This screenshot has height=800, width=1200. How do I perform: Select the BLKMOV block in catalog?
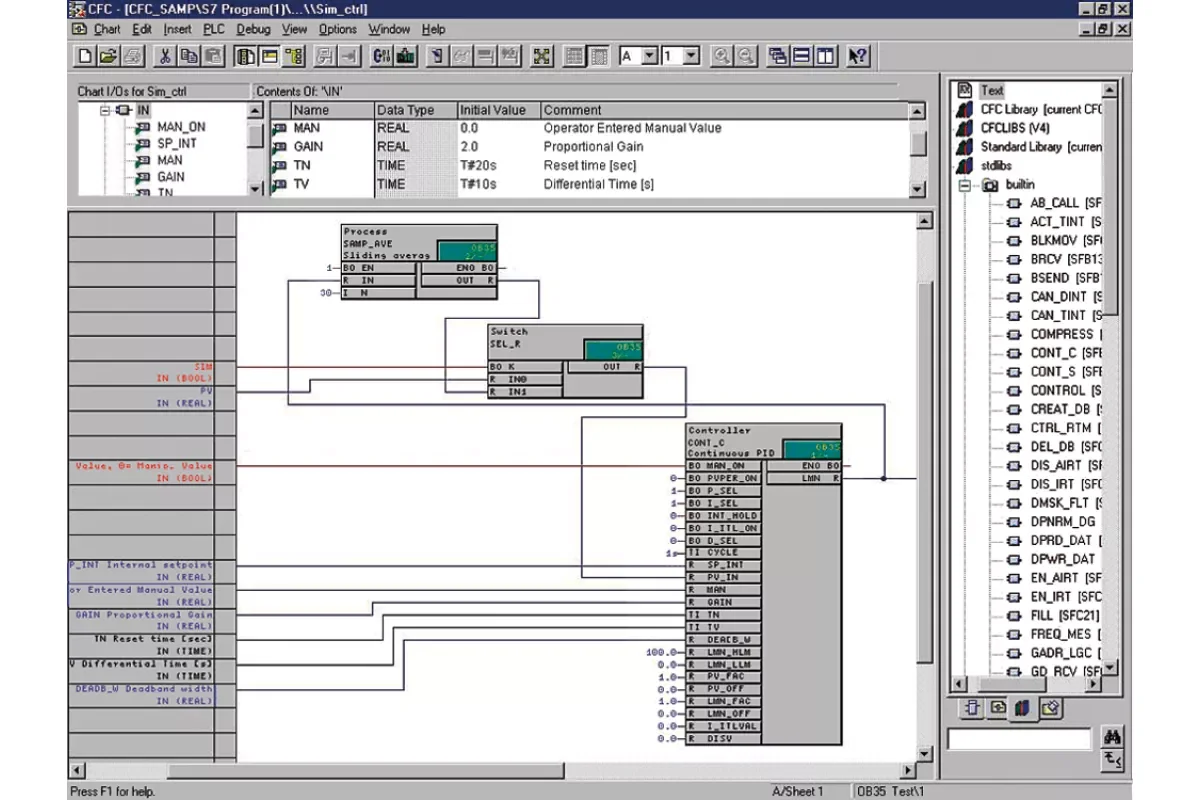pyautogui.click(x=1066, y=240)
